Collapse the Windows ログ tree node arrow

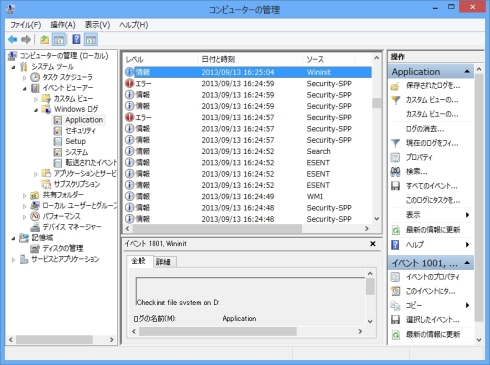(x=36, y=110)
